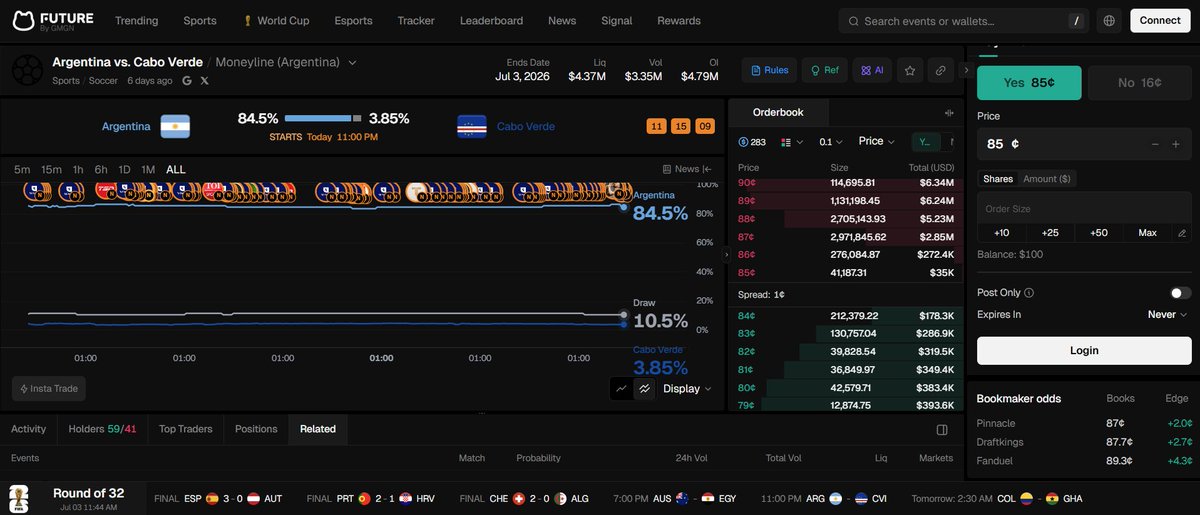Set chart range to ALL

176,170
